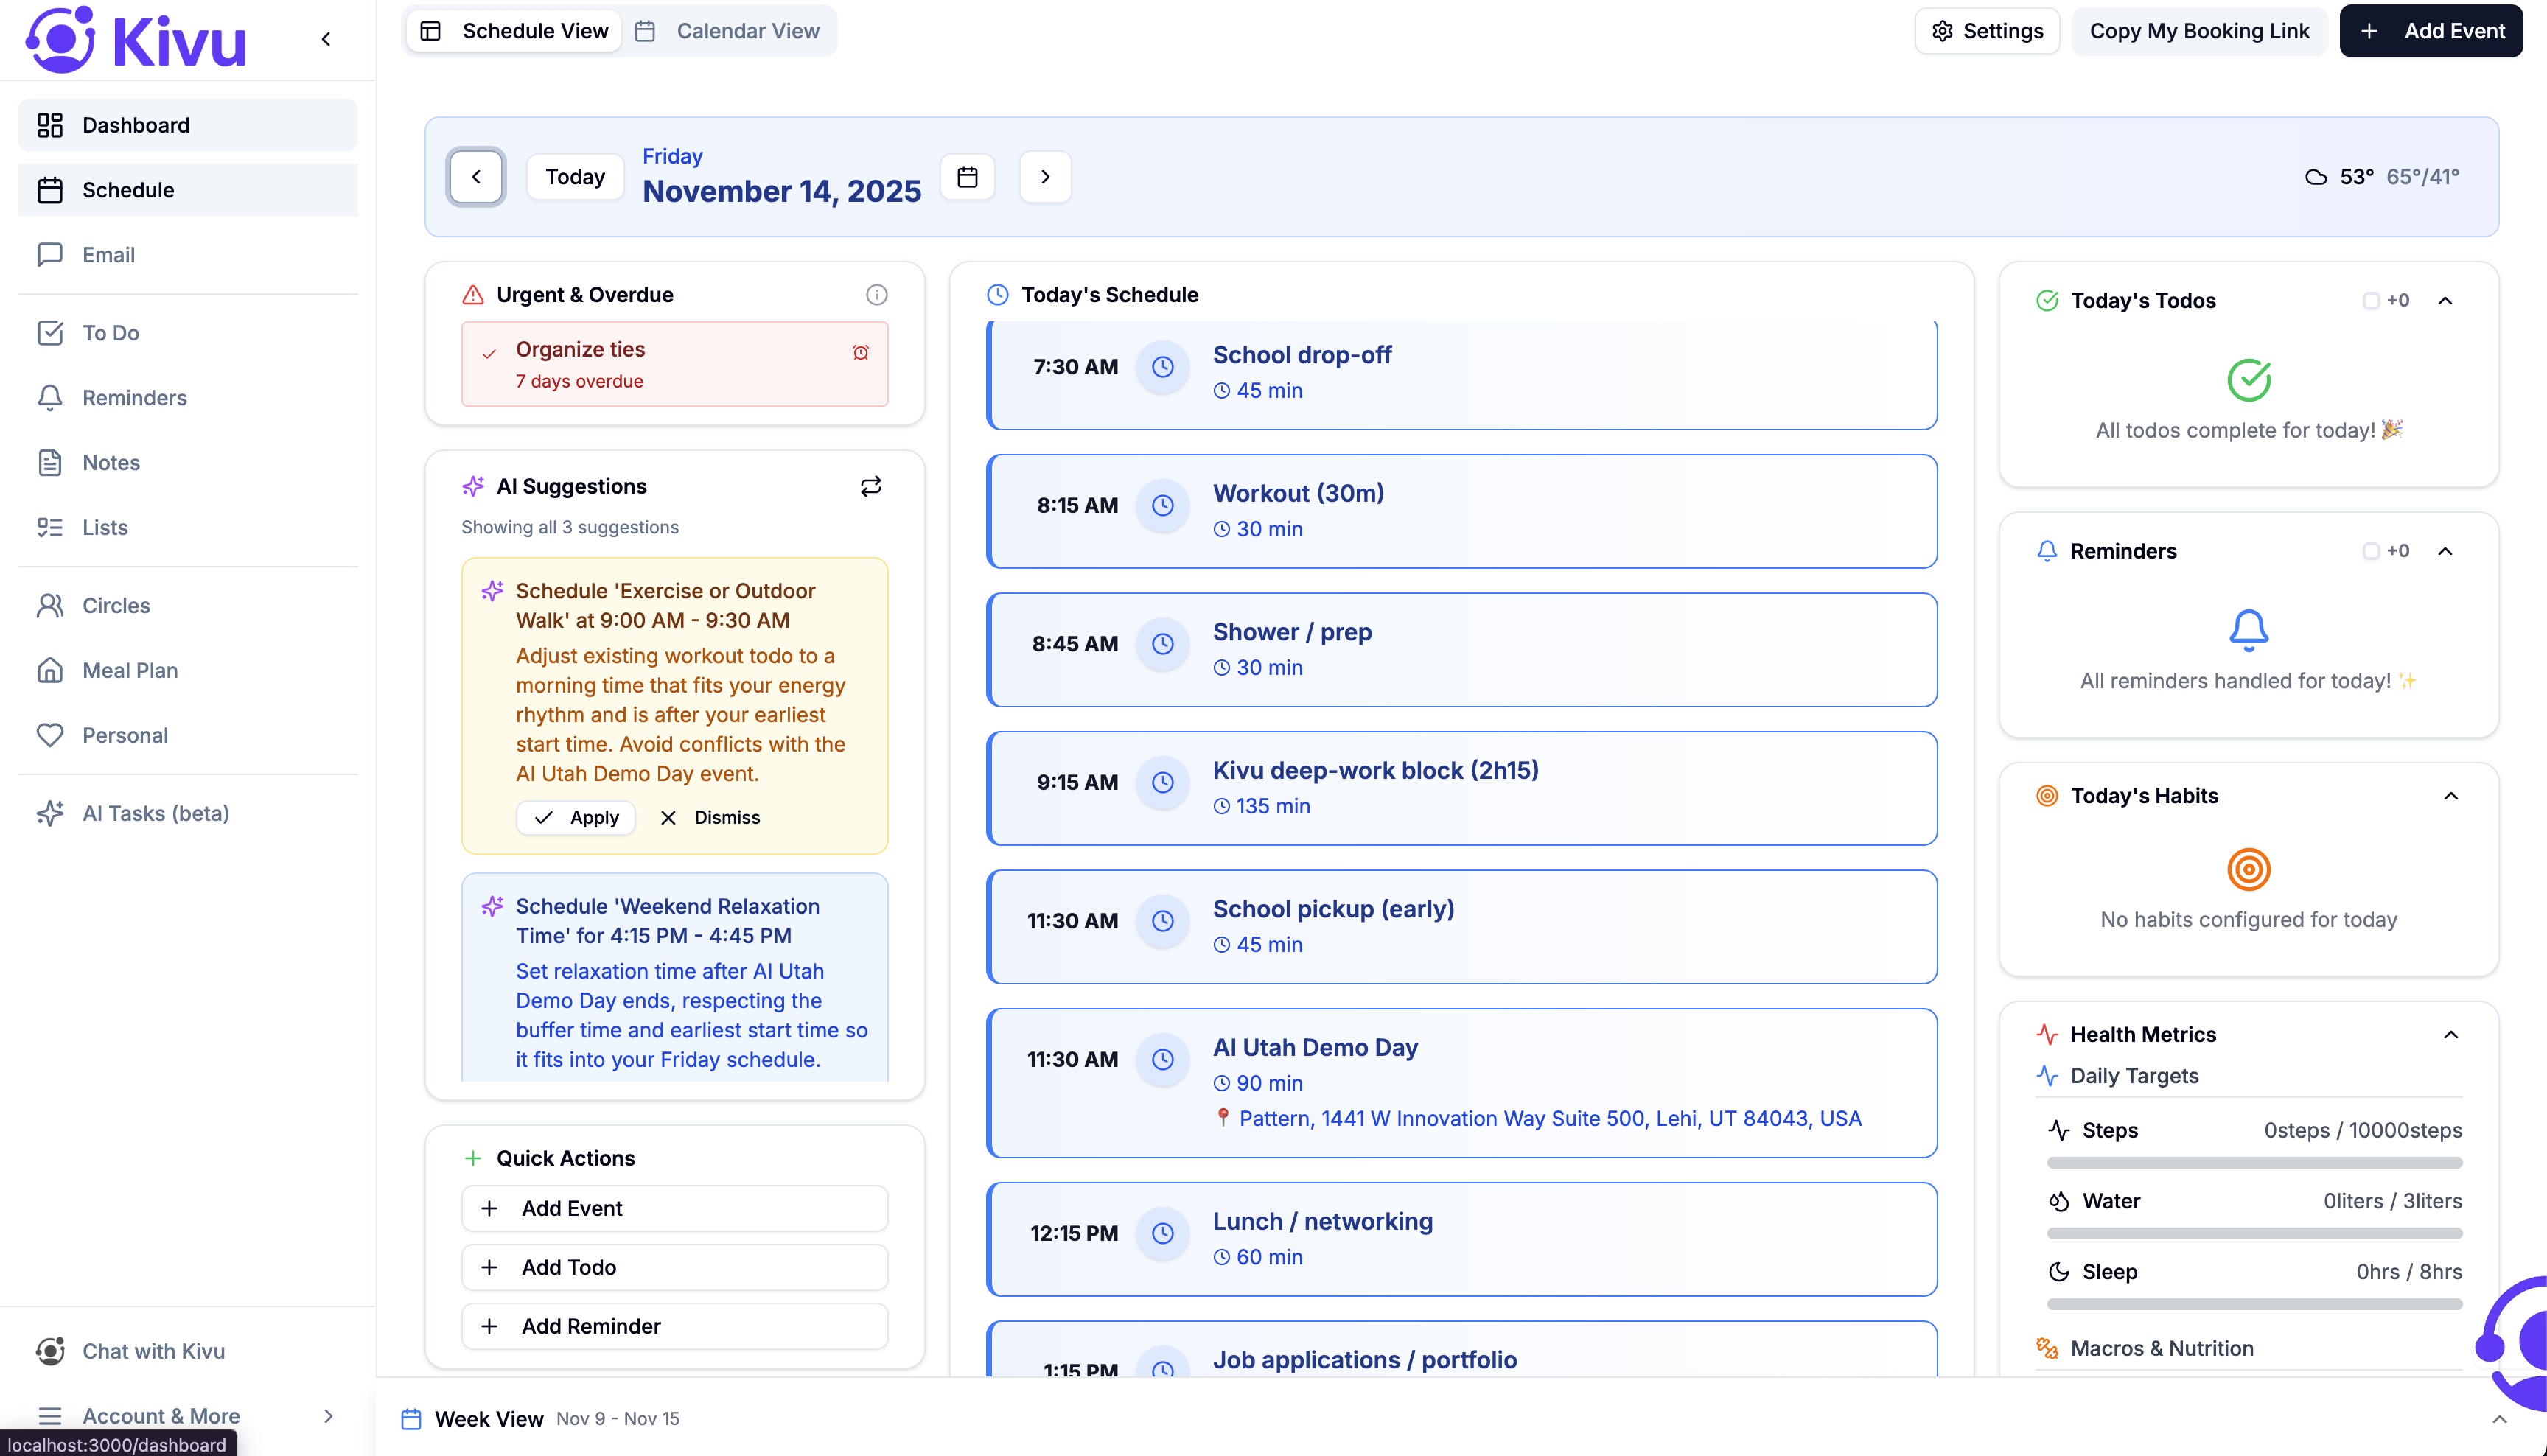The width and height of the screenshot is (2547, 1456).
Task: Click Copy My Booking Link
Action: (x=2199, y=30)
